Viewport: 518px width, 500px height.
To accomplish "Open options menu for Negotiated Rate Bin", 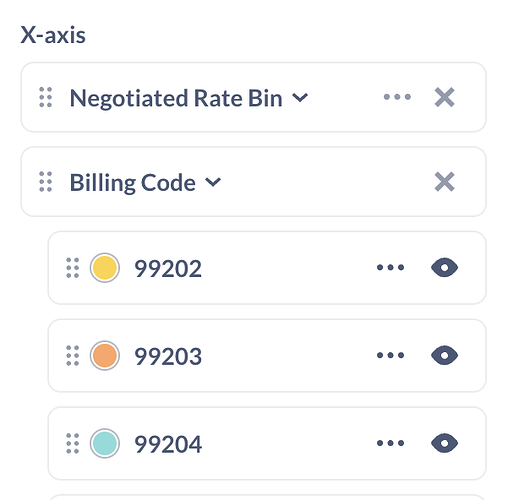I will pyautogui.click(x=397, y=97).
